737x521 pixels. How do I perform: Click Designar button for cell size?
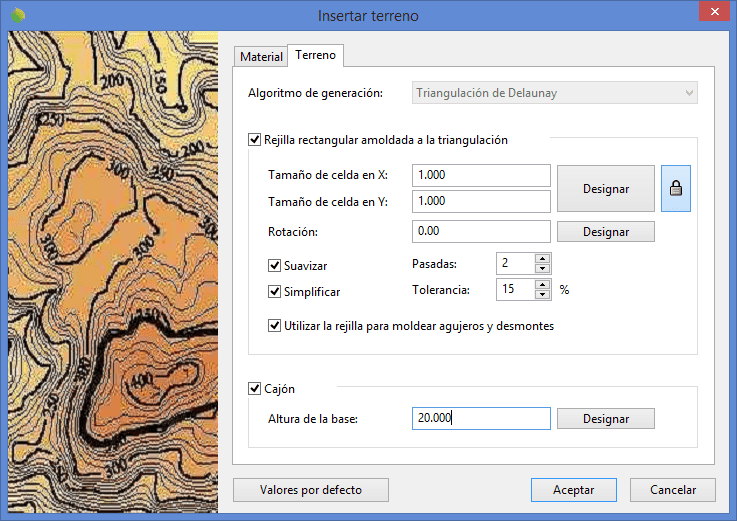click(606, 189)
